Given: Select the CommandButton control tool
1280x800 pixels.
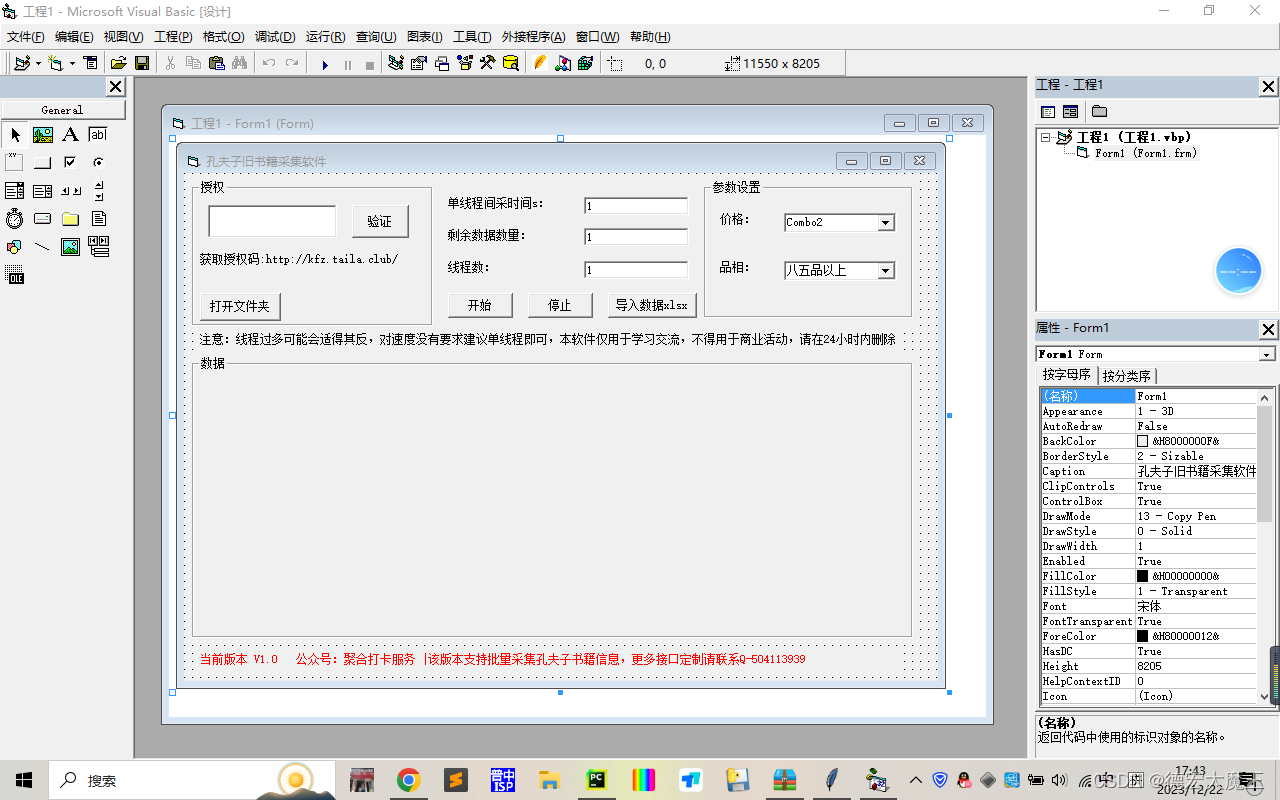Looking at the screenshot, I should [43, 162].
